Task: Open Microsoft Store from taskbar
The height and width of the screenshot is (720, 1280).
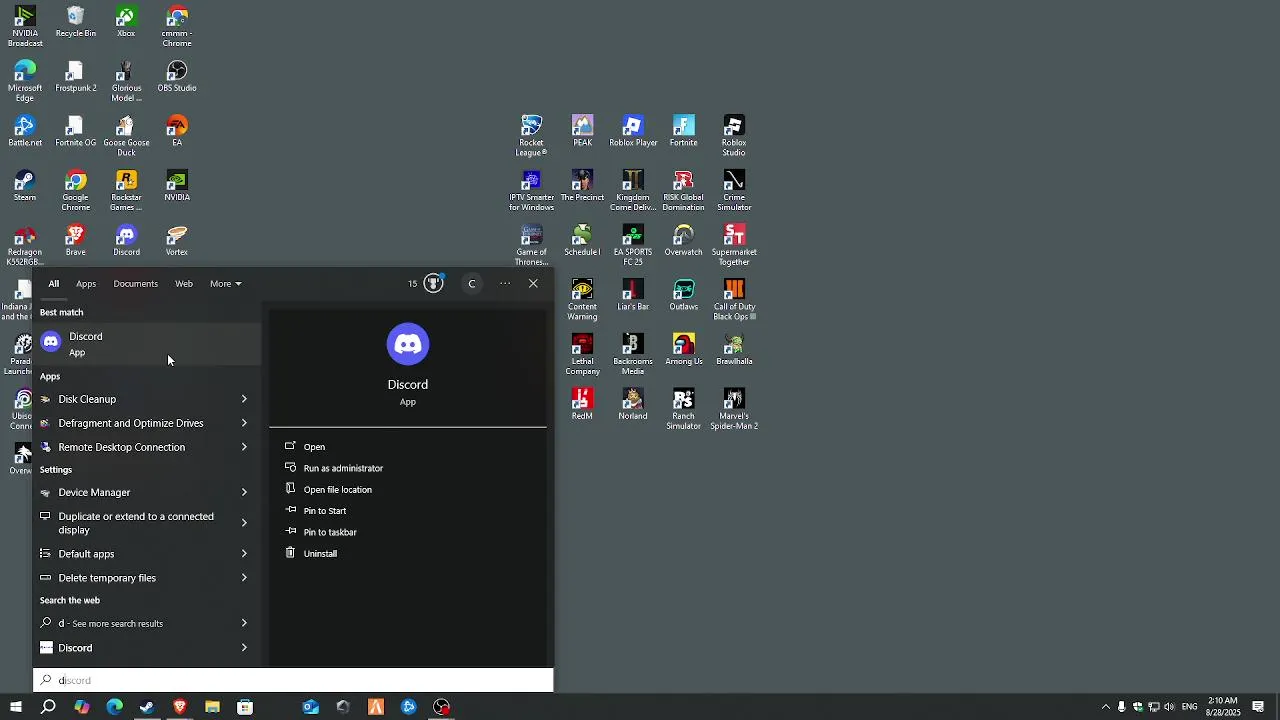Action: tap(245, 707)
